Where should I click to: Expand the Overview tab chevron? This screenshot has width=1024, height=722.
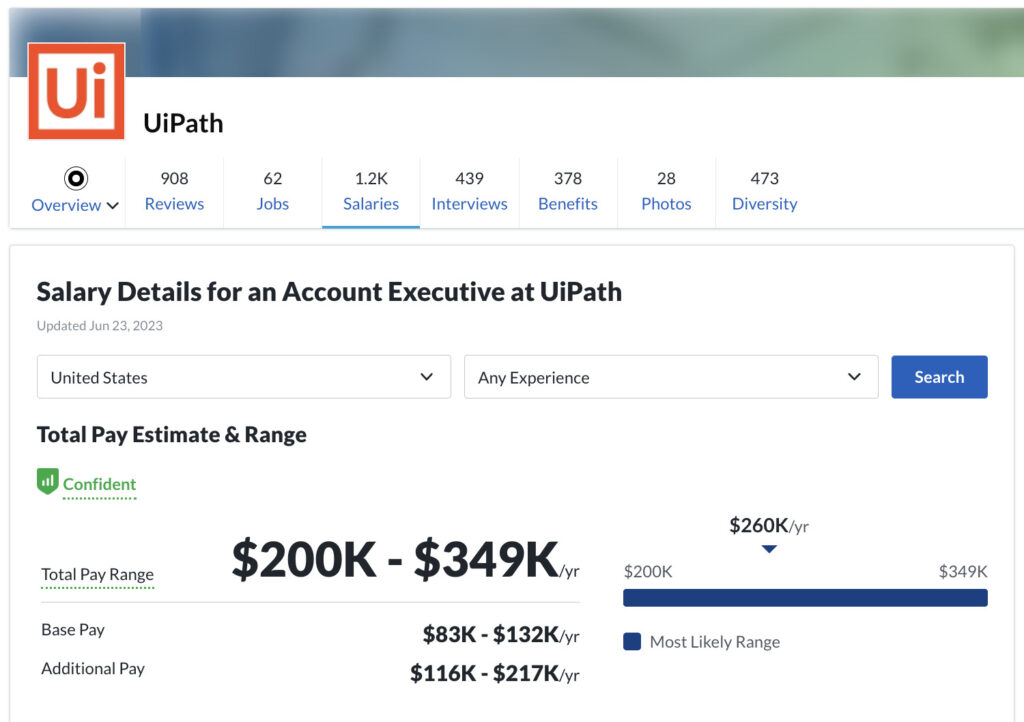pos(112,206)
